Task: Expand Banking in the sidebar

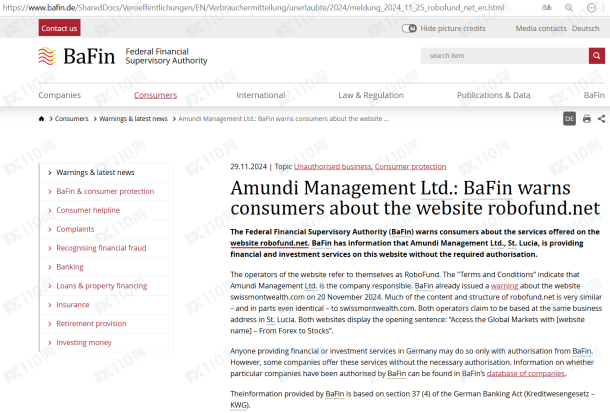Action: (70, 267)
